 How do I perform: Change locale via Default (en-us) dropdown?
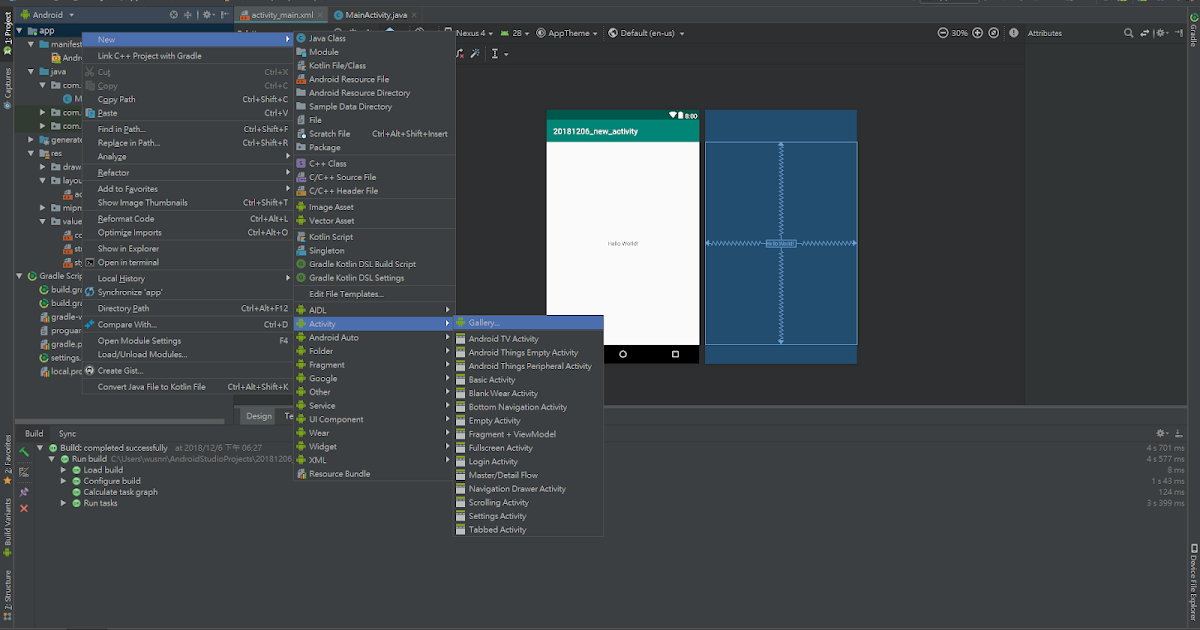(646, 32)
